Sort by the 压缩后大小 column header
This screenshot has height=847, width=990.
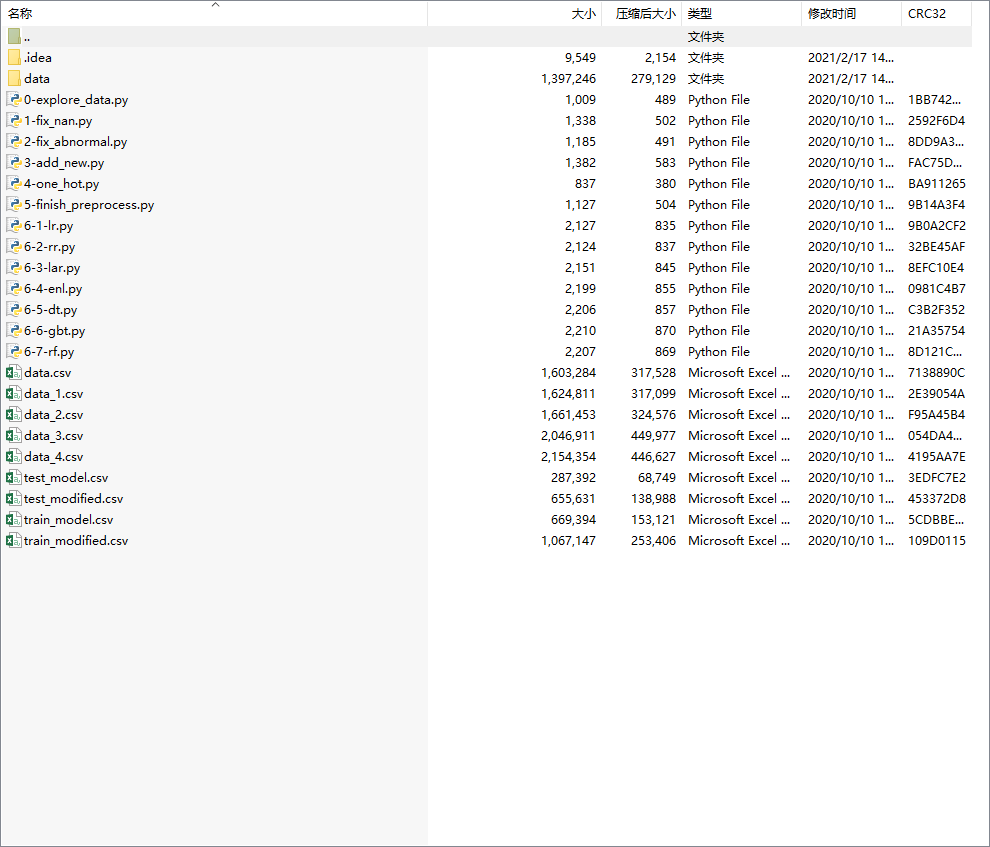click(641, 14)
